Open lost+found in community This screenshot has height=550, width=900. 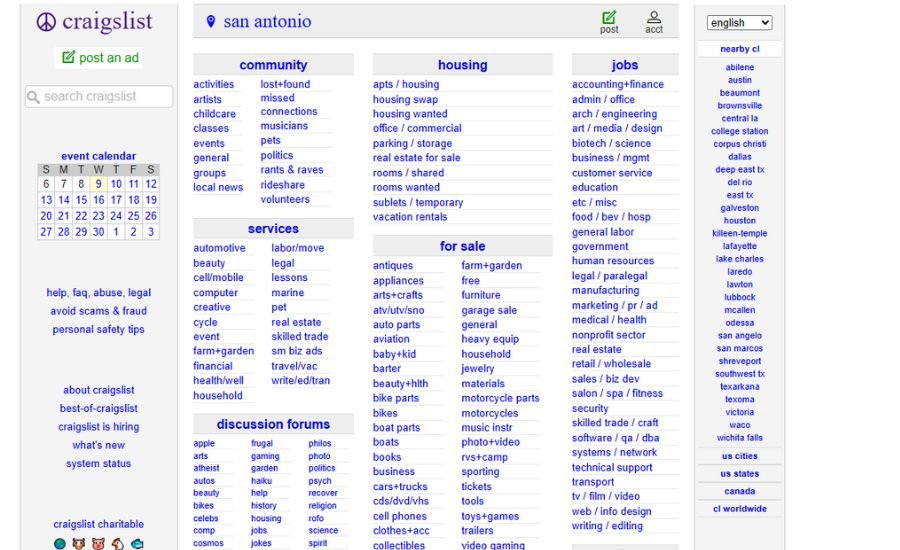(285, 84)
